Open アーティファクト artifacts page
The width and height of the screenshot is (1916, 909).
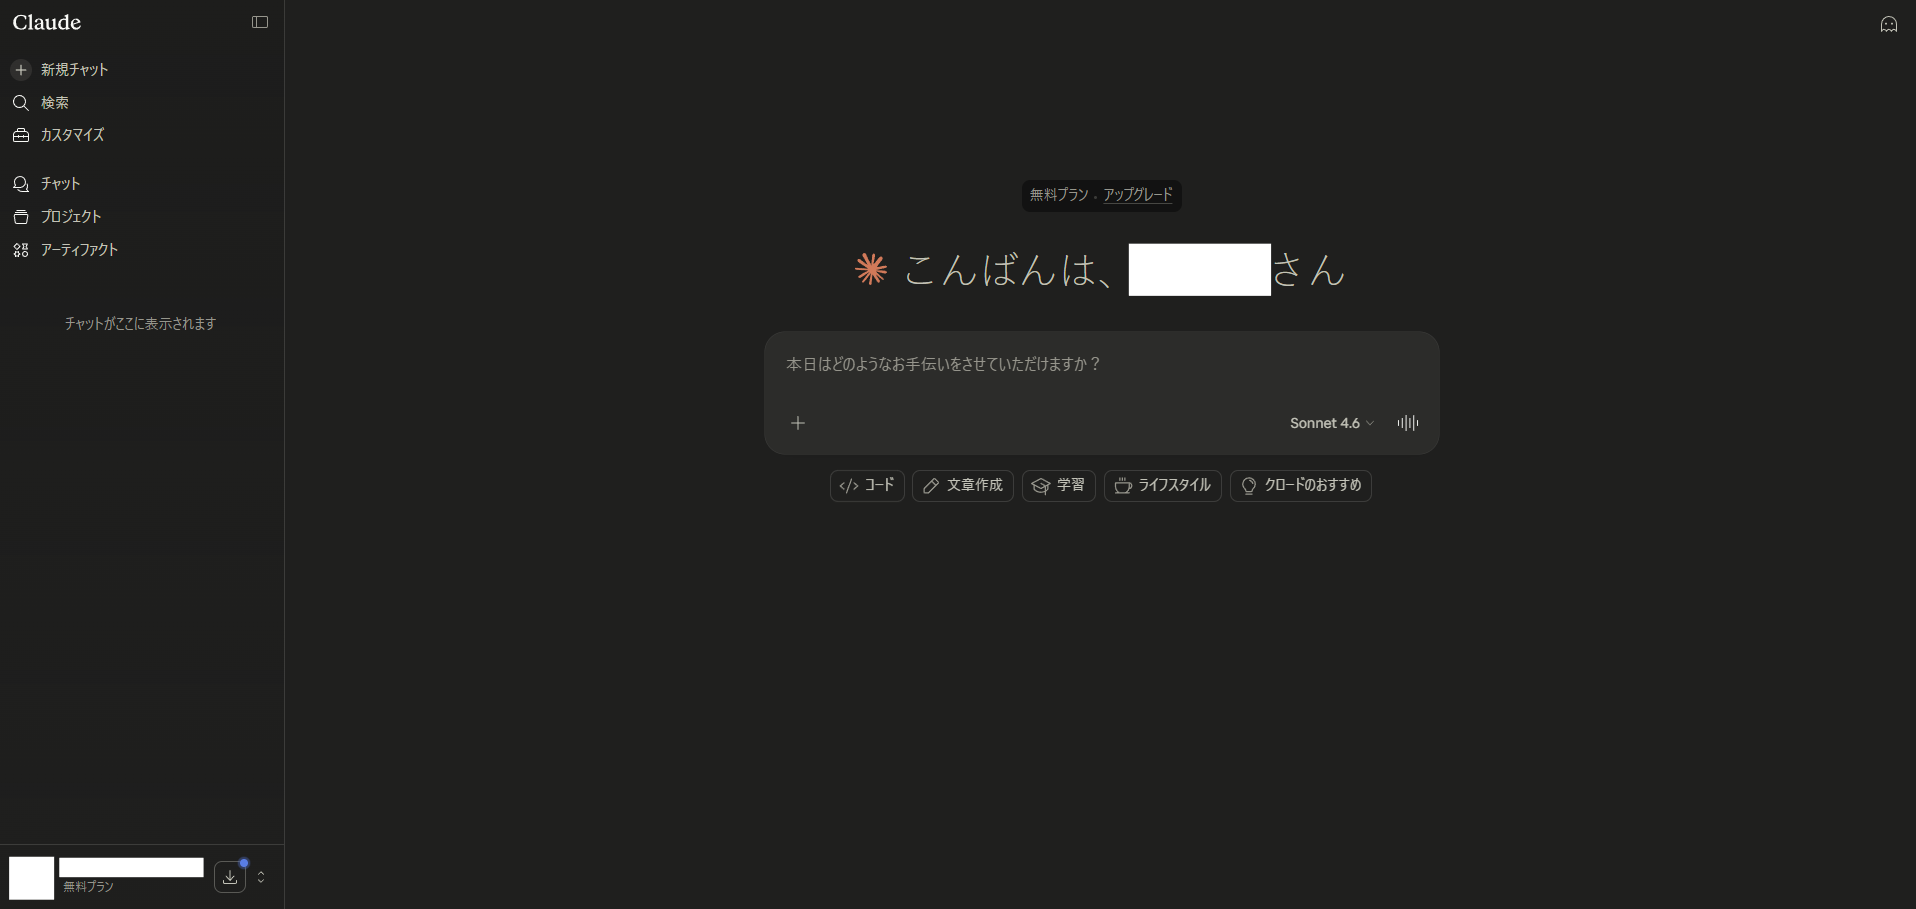[79, 250]
